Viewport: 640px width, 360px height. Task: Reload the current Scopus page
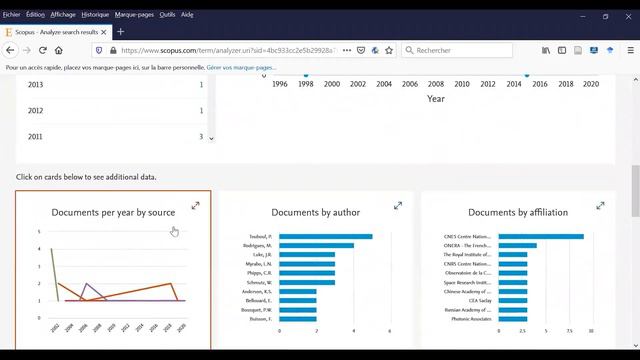pyautogui.click(x=42, y=50)
